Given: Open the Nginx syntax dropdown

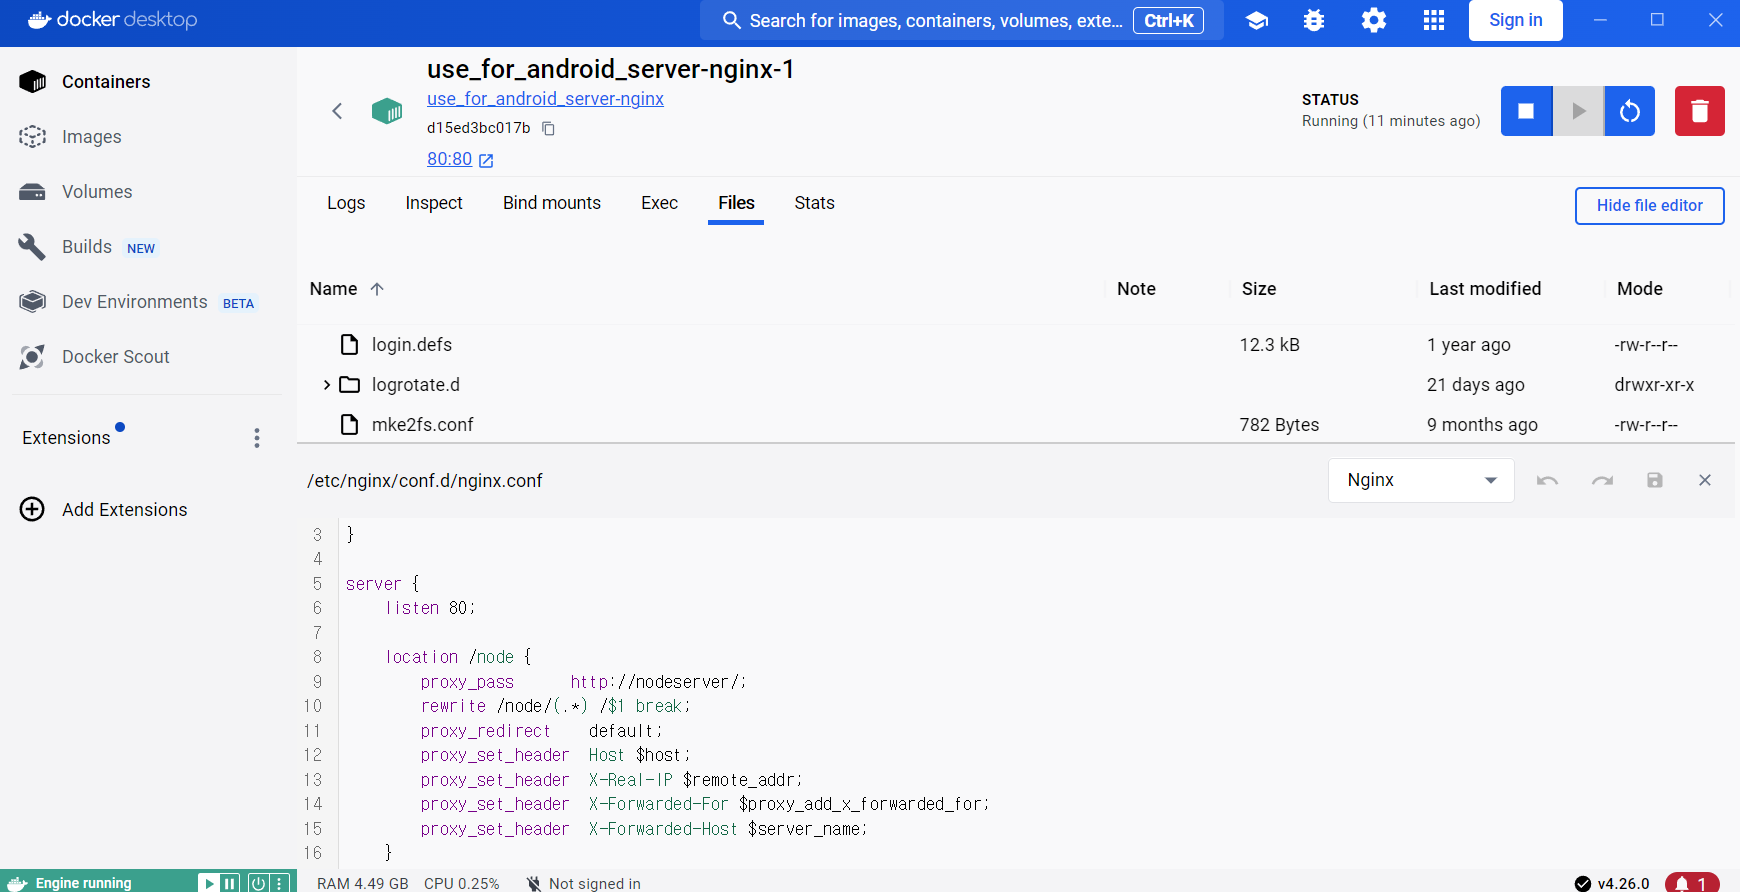Looking at the screenshot, I should [1421, 481].
